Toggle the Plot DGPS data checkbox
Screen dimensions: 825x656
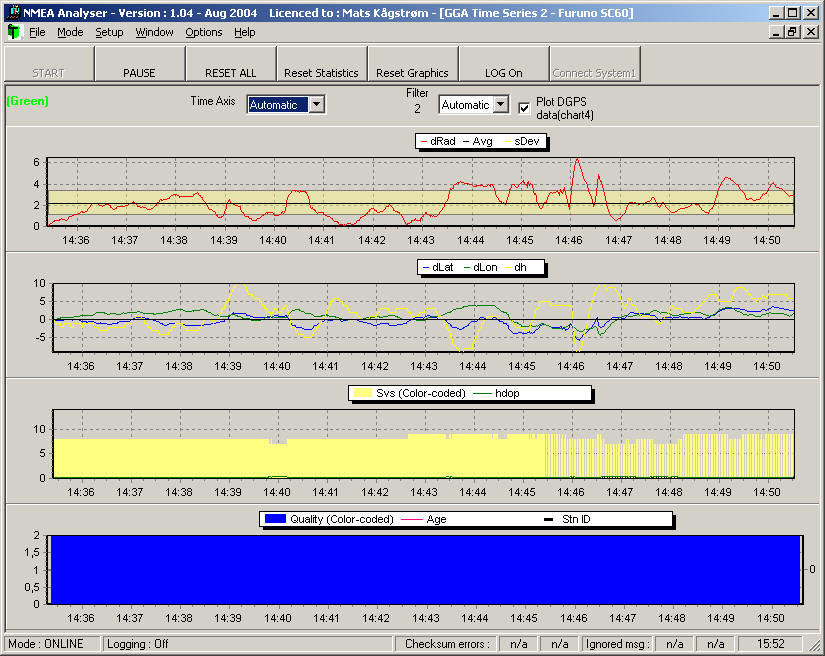[524, 107]
